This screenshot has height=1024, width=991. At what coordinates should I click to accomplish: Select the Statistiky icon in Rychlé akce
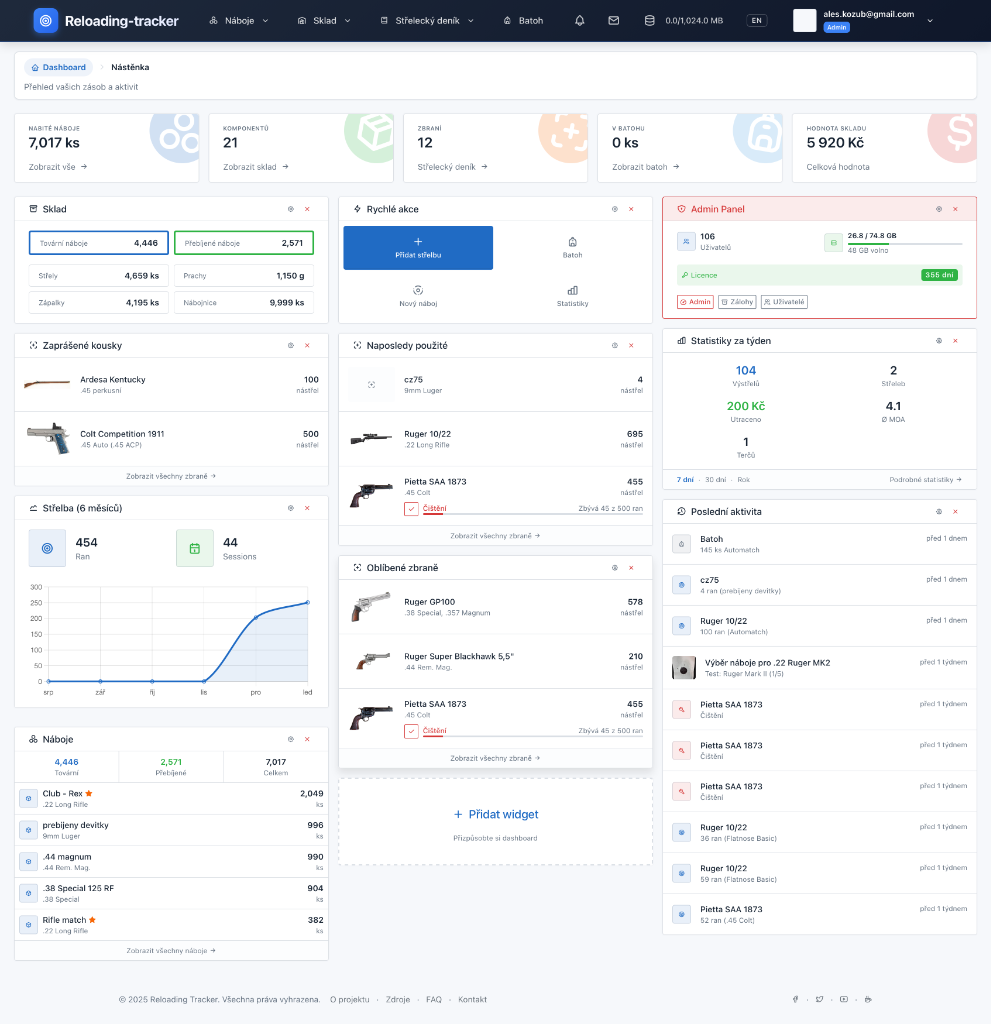pyautogui.click(x=572, y=290)
